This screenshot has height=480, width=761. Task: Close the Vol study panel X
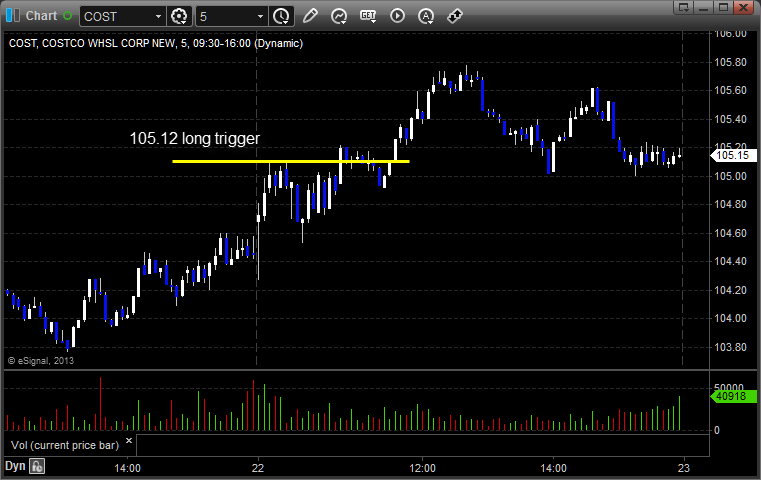(x=129, y=441)
